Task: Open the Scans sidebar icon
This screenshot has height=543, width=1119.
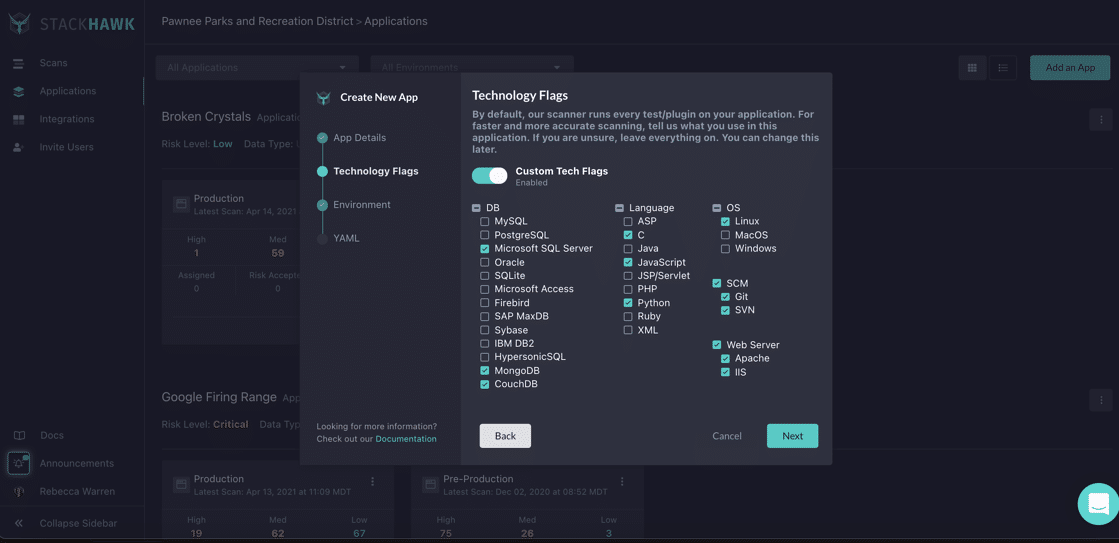Action: [19, 64]
